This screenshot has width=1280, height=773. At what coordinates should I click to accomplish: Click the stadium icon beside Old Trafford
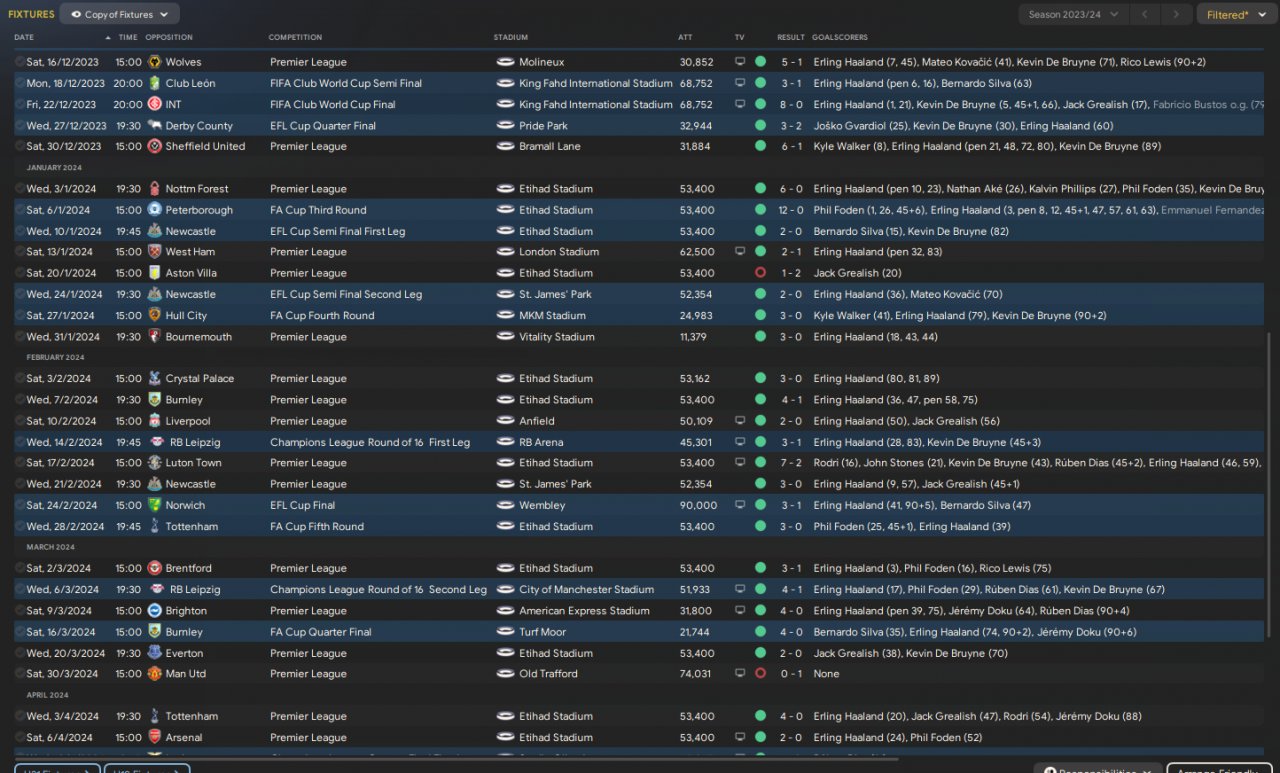[505, 674]
